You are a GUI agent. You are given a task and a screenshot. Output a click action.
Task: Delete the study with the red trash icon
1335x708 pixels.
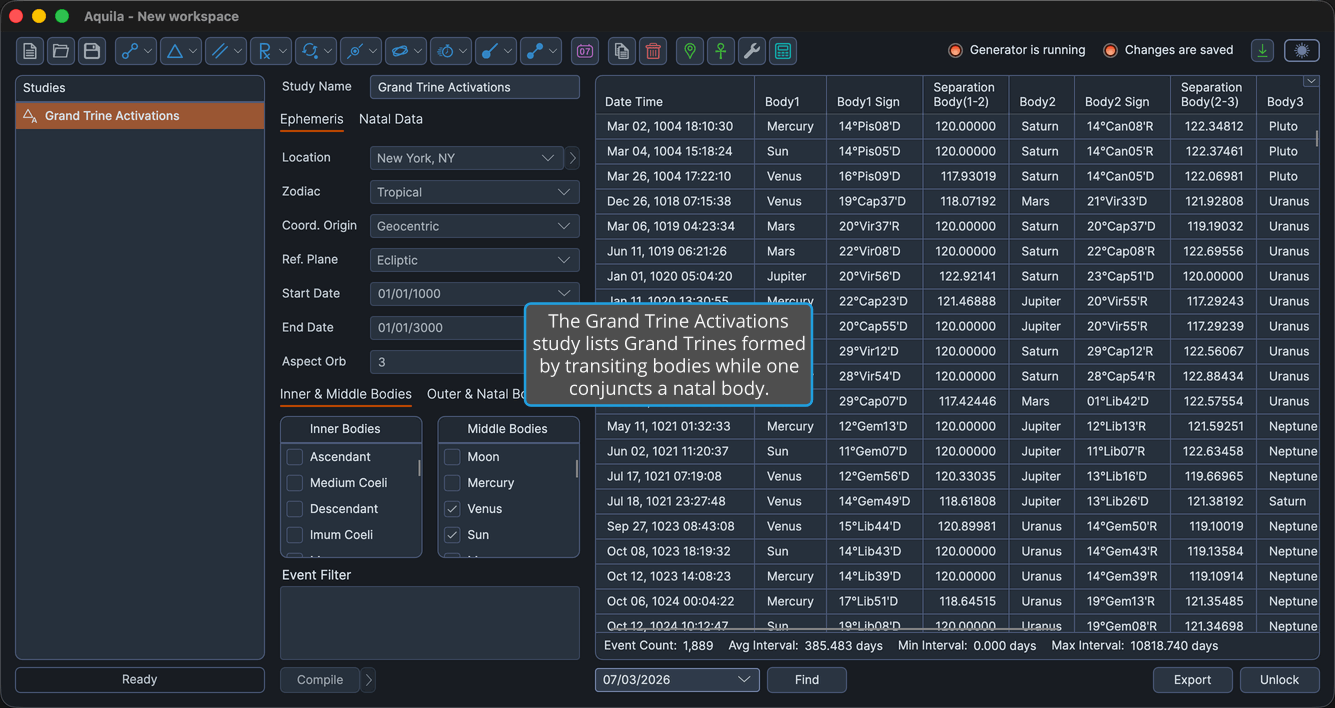[653, 51]
